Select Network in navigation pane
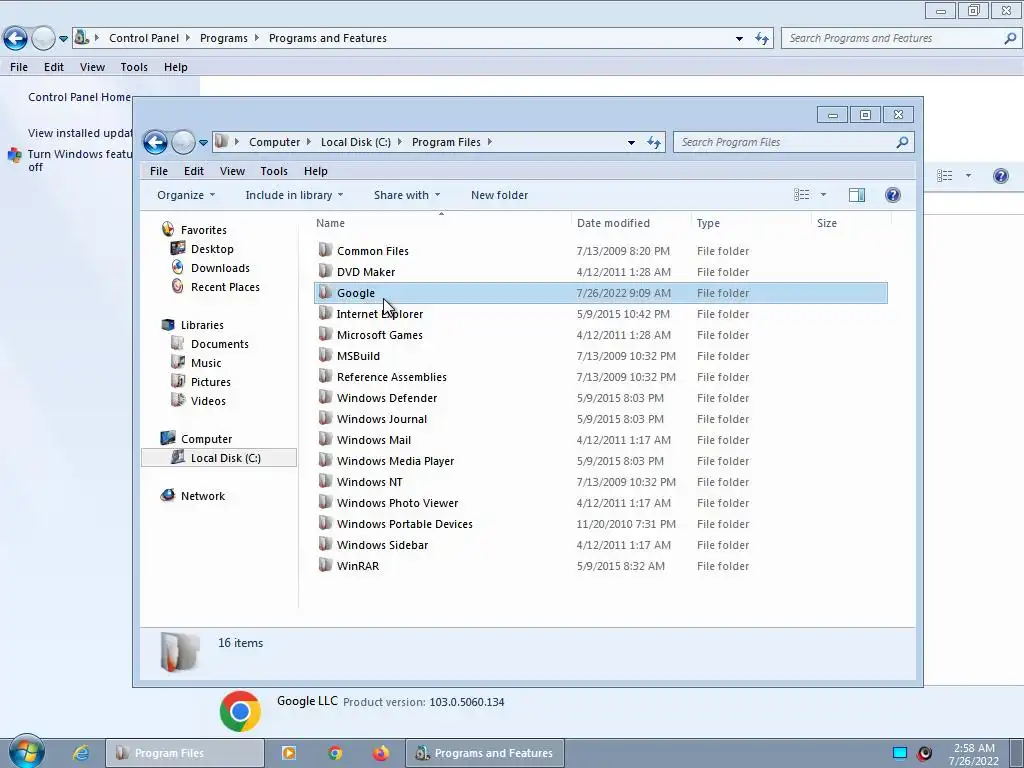The image size is (1024, 768). (x=202, y=496)
